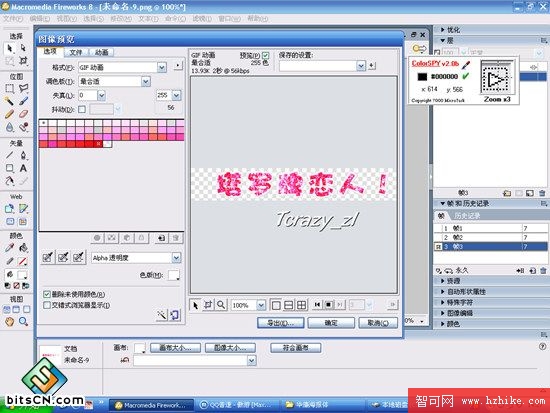Click the Line tool
550x413 pixels.
(9, 155)
